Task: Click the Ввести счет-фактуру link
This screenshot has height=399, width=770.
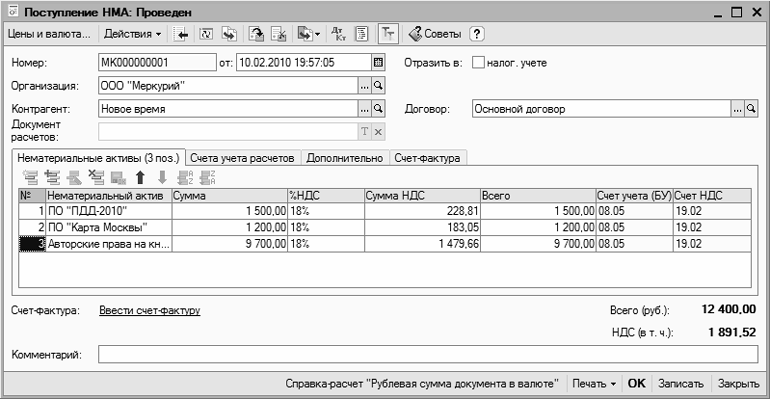Action: [150, 310]
